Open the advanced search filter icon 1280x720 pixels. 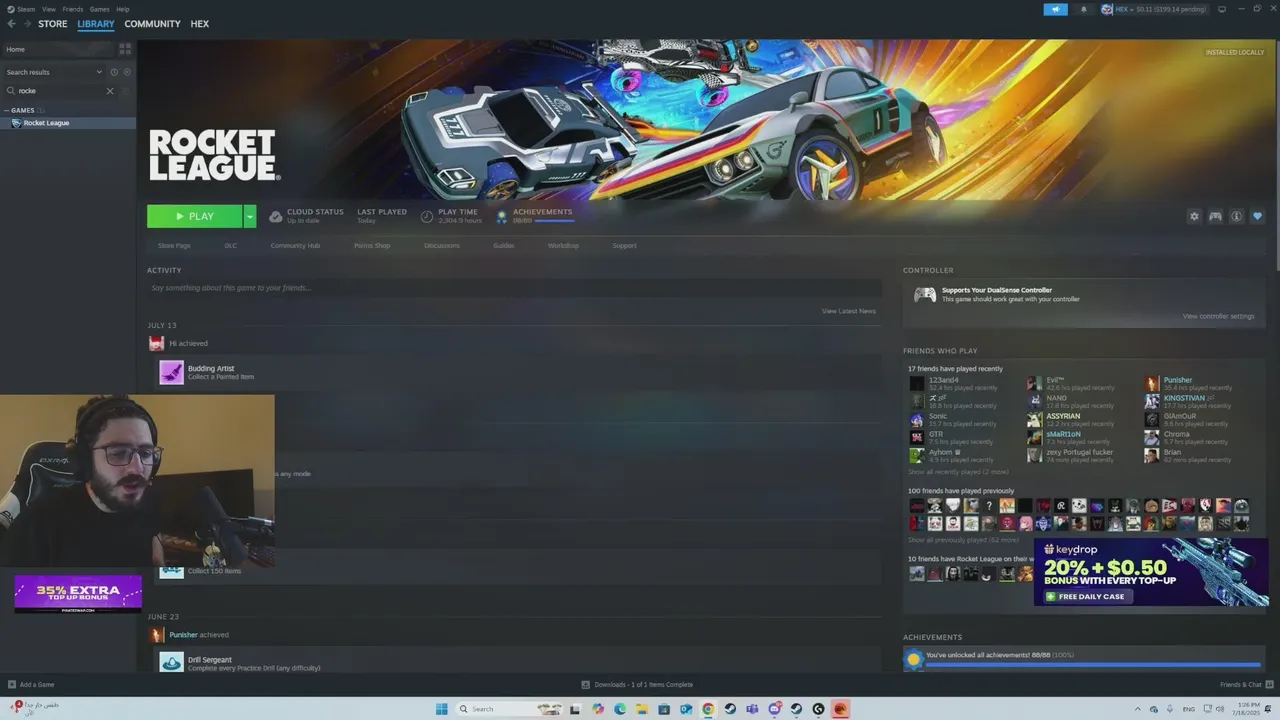pyautogui.click(x=125, y=91)
